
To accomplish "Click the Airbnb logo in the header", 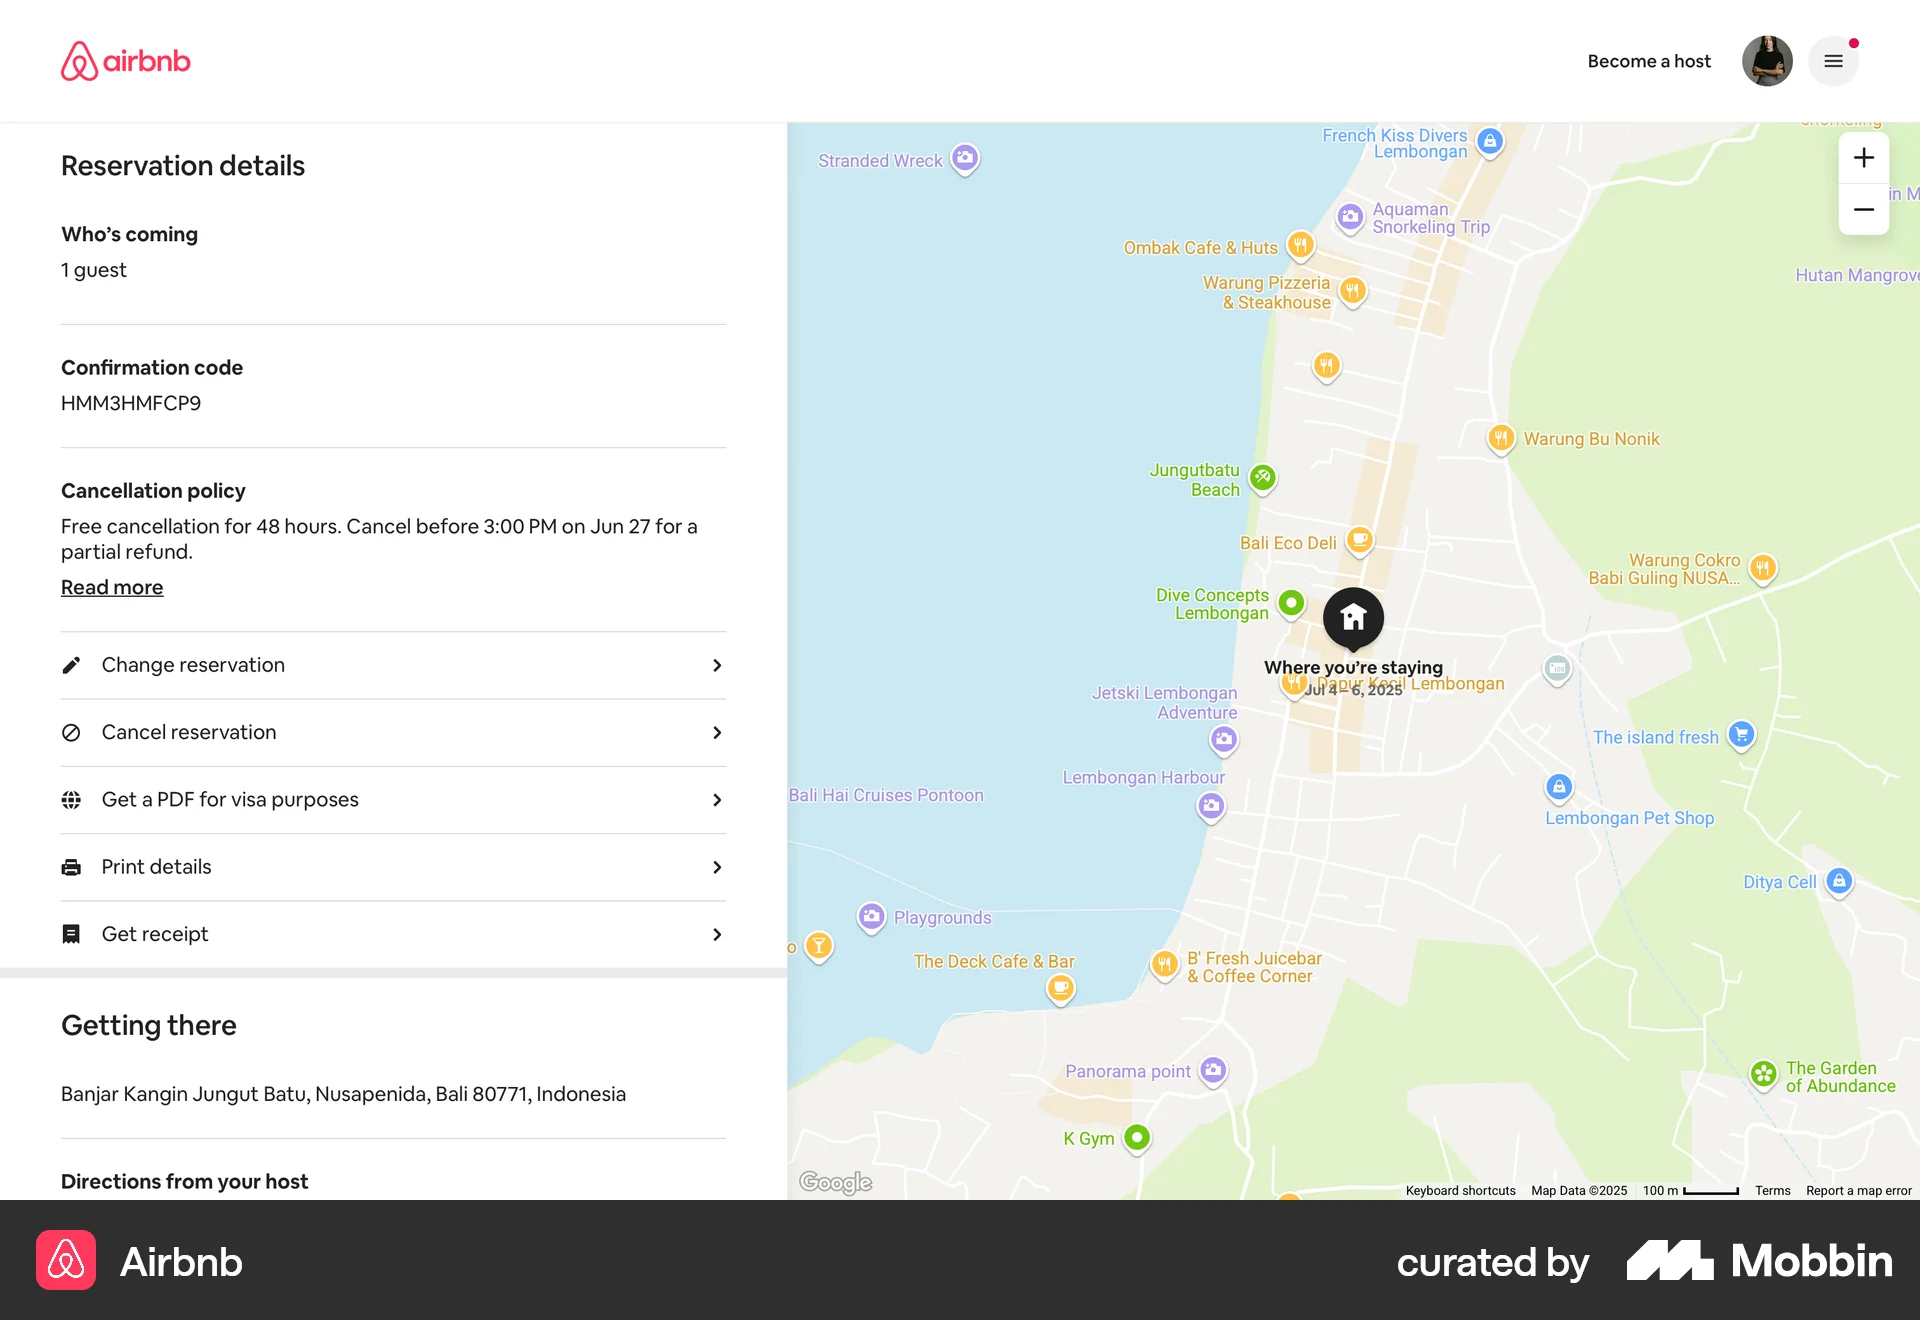I will pyautogui.click(x=125, y=61).
